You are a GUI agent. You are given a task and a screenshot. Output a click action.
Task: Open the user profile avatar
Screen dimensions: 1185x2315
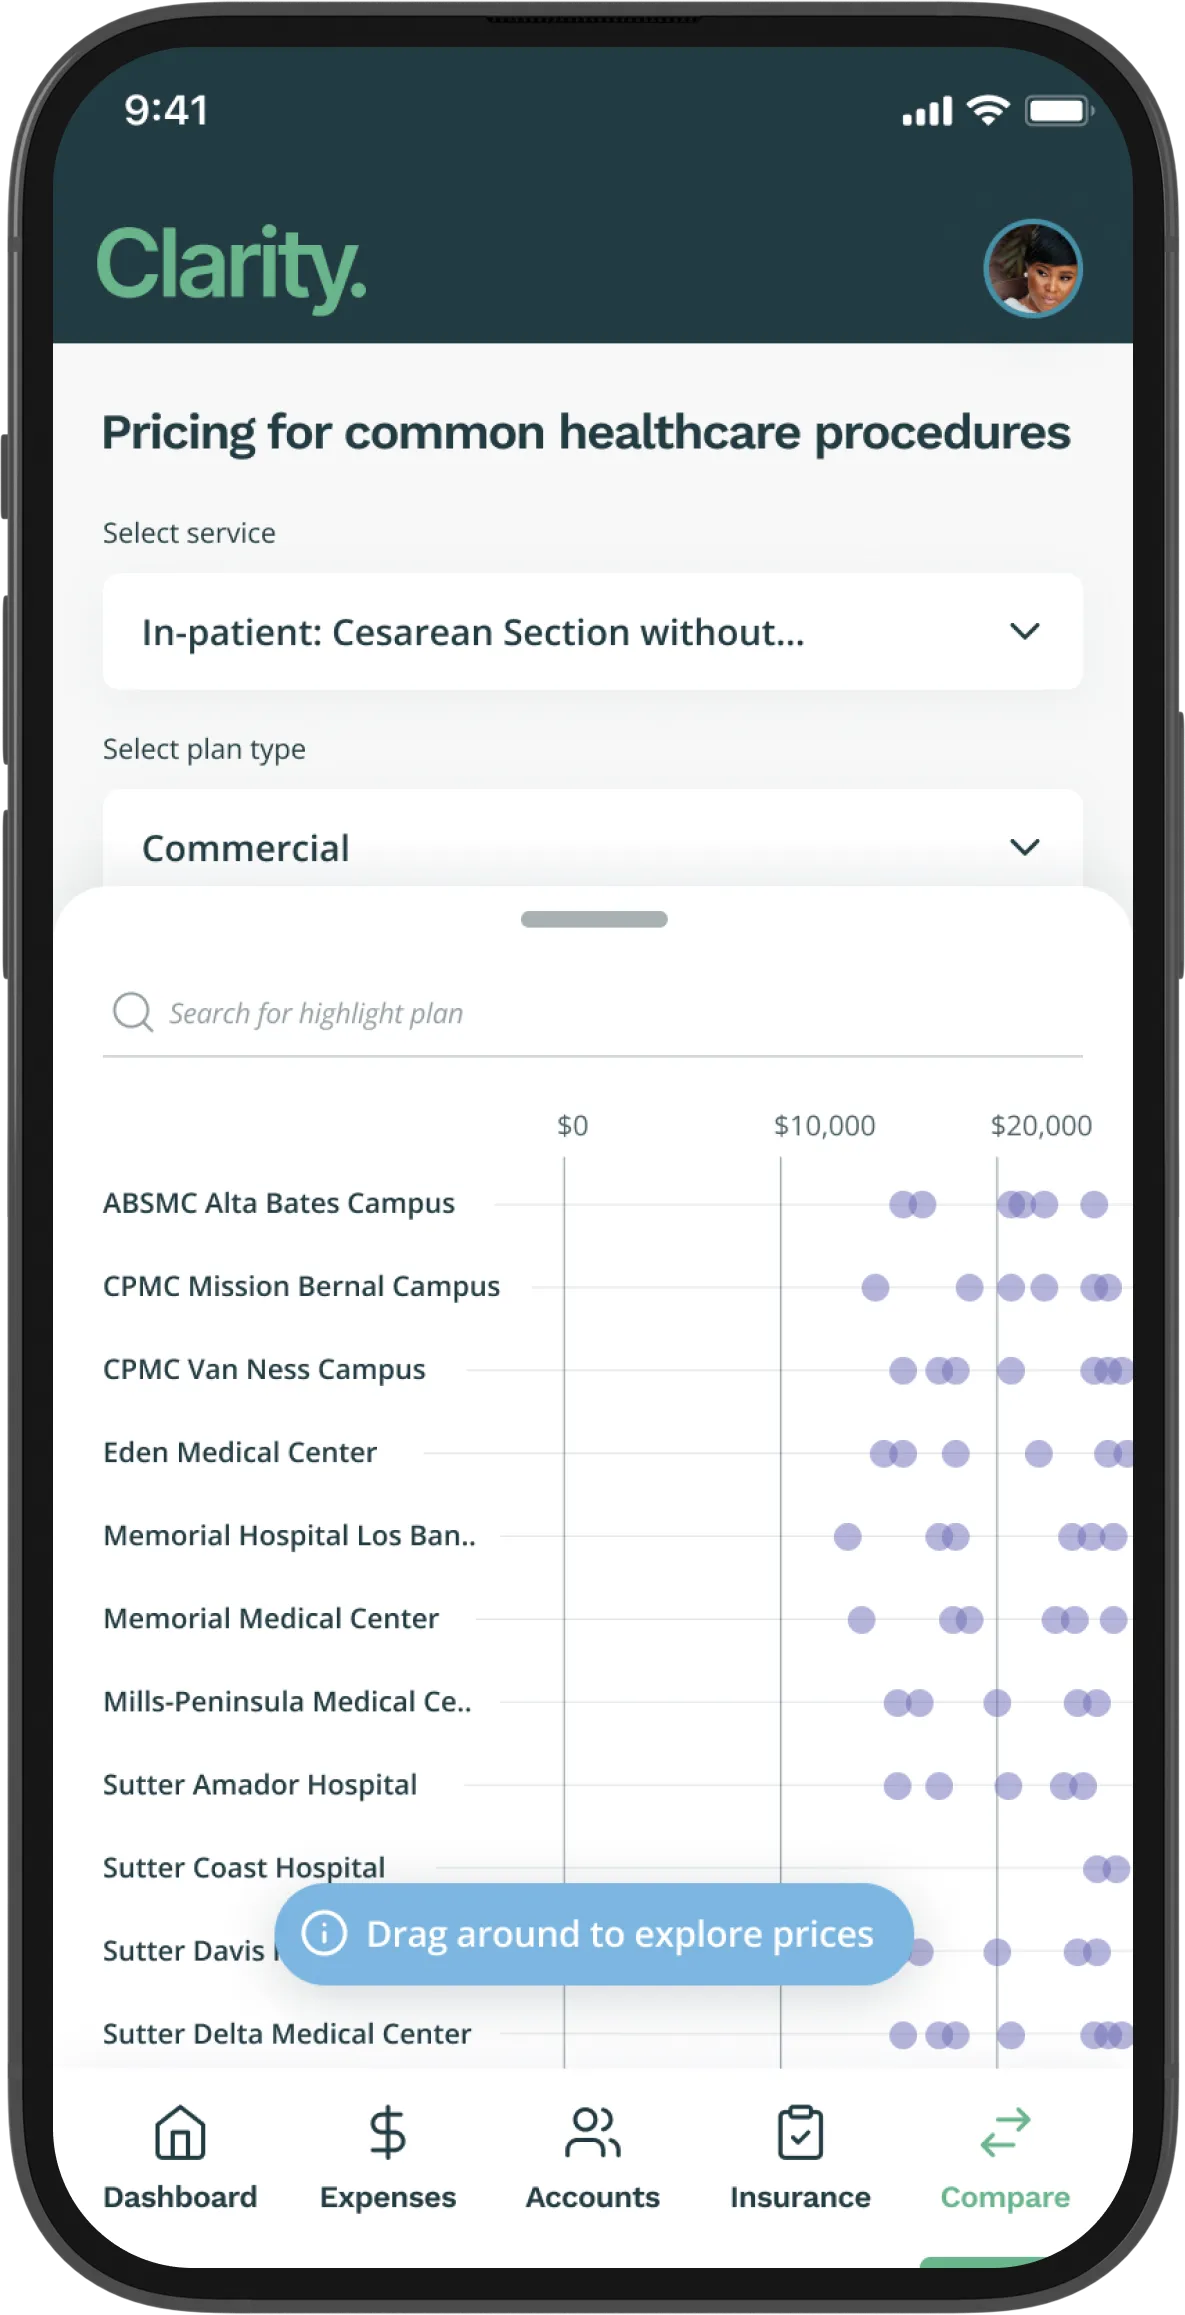(x=1033, y=268)
